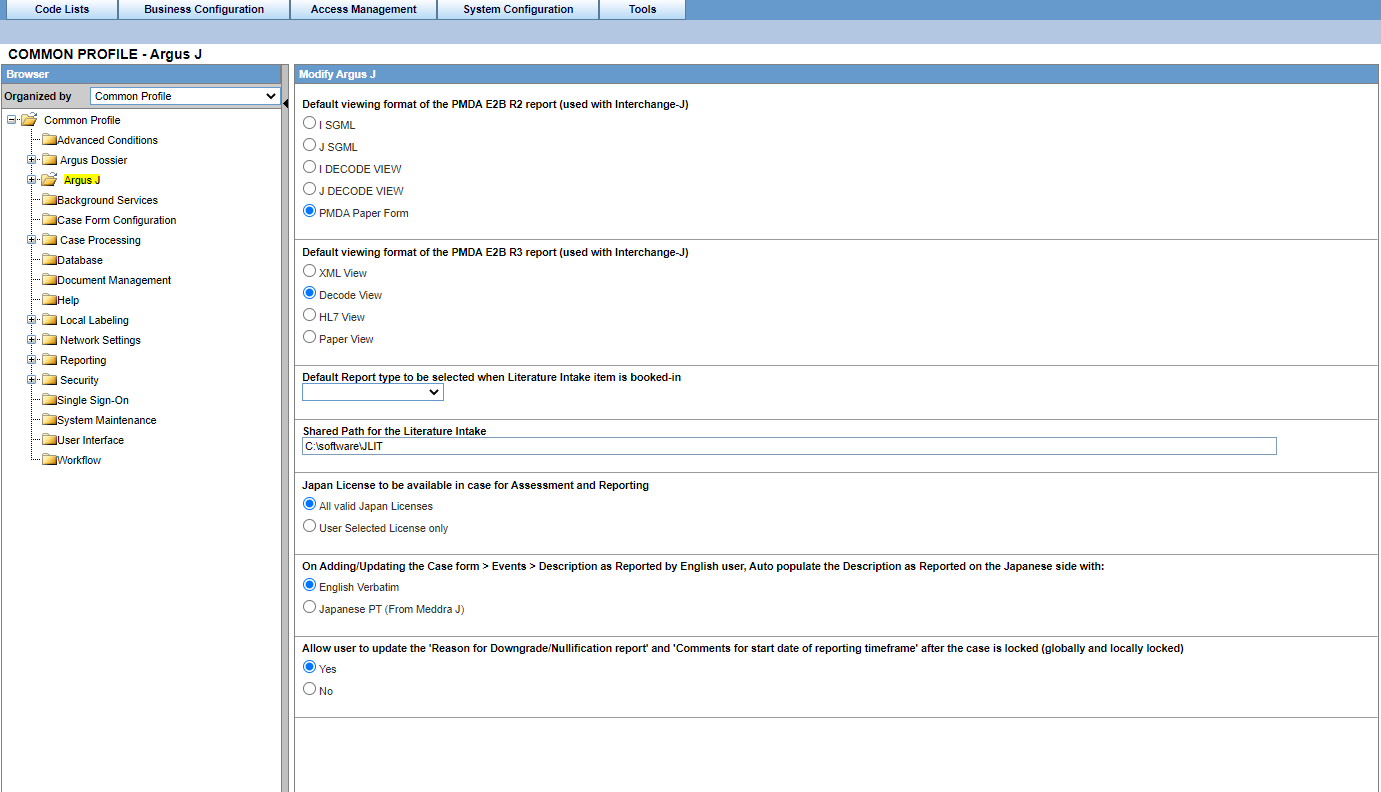Click the Argus Dossier folder icon
This screenshot has height=792, width=1381.
(49, 160)
